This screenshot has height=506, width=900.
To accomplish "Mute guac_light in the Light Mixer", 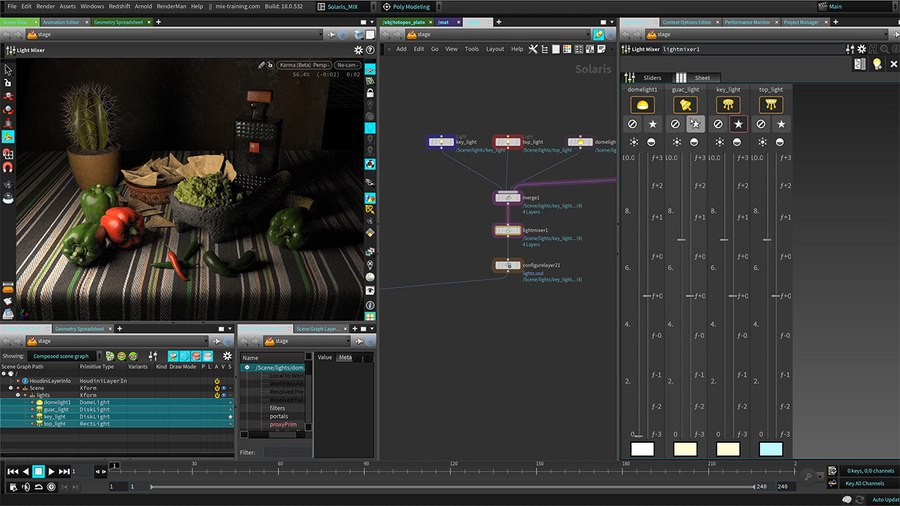I will coord(675,124).
